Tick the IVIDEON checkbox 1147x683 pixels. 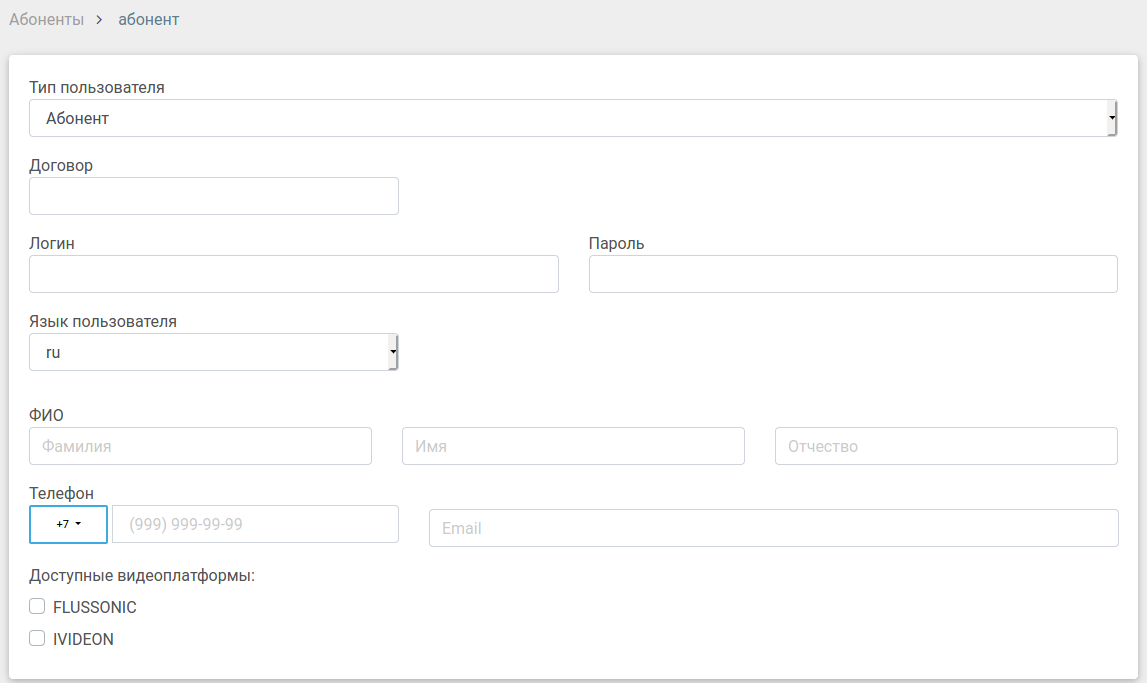(x=37, y=638)
